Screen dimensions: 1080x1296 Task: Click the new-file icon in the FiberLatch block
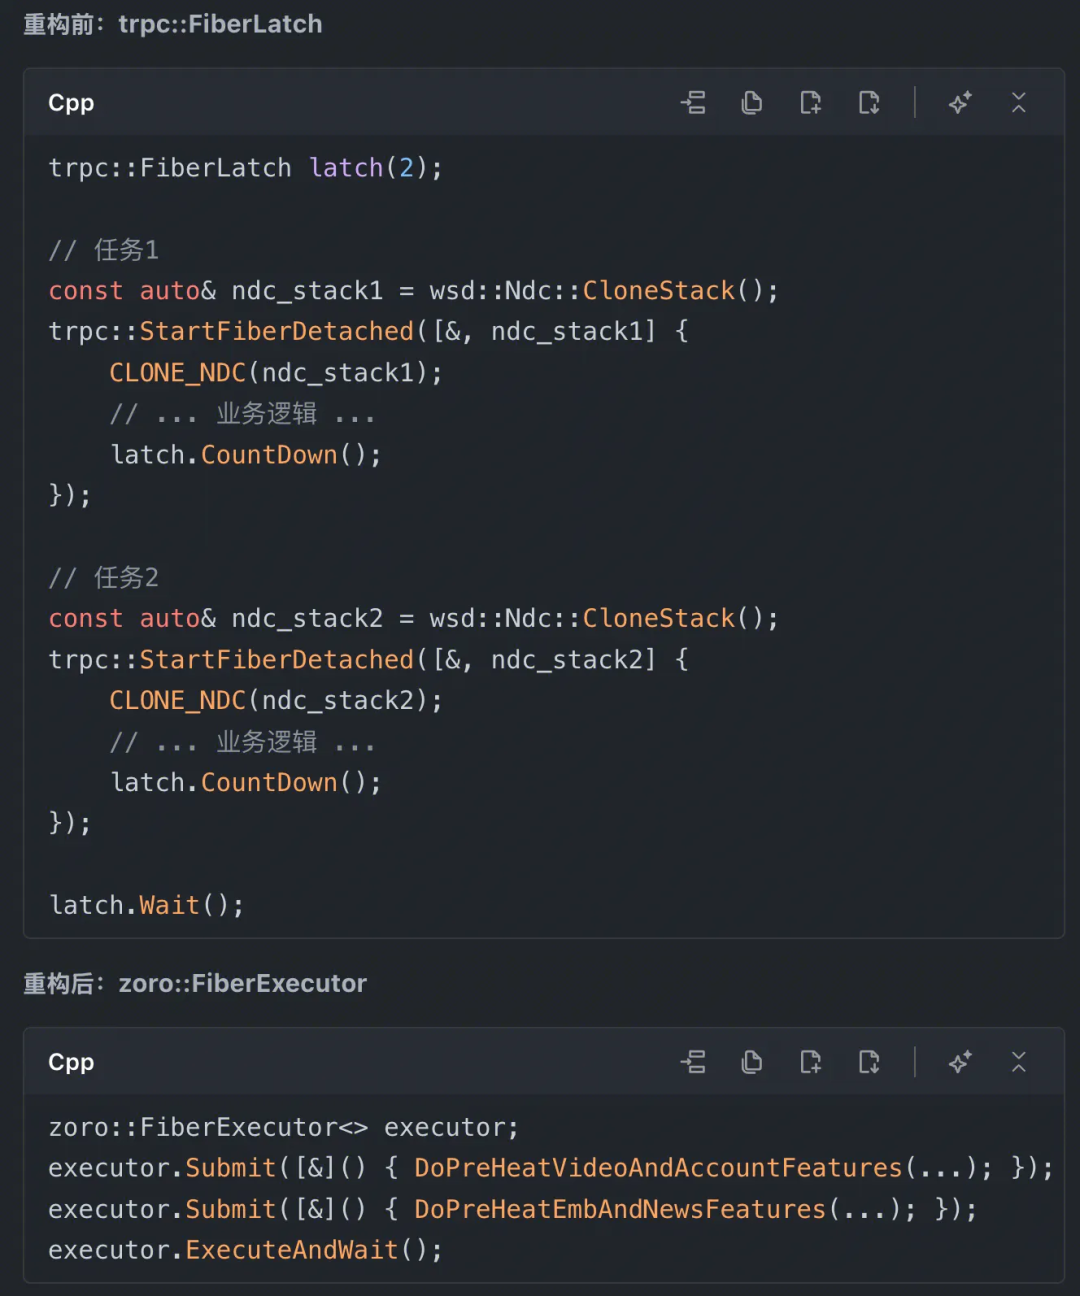(x=811, y=102)
